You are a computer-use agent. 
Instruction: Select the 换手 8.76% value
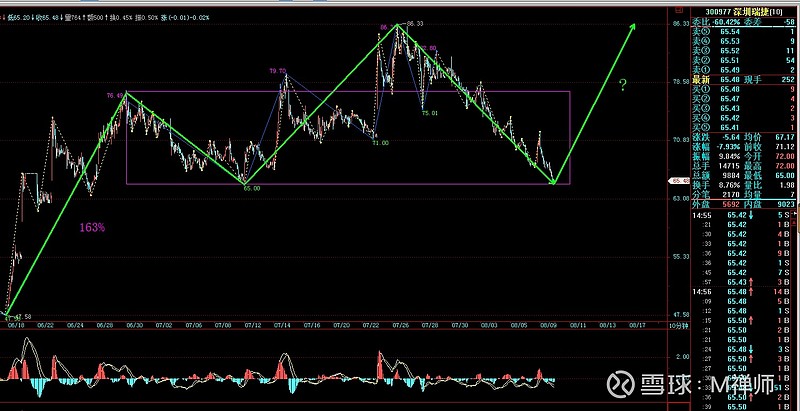[730, 185]
